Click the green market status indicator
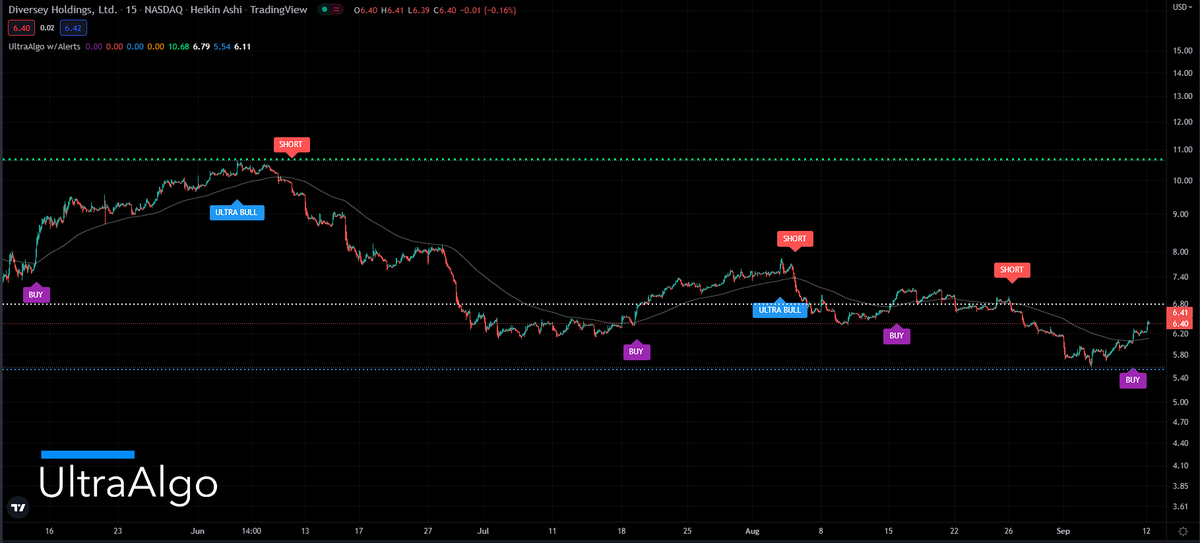Screen dimensions: 1200x543 (325, 11)
